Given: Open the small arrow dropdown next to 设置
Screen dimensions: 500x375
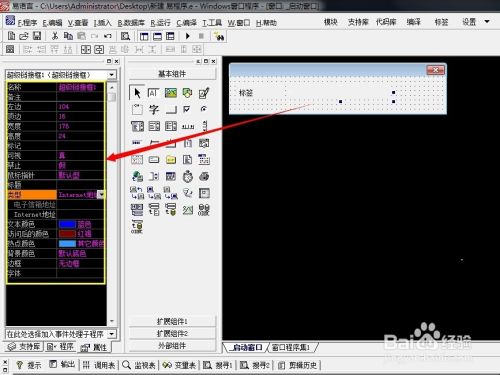Looking at the screenshot, I should 487,22.
